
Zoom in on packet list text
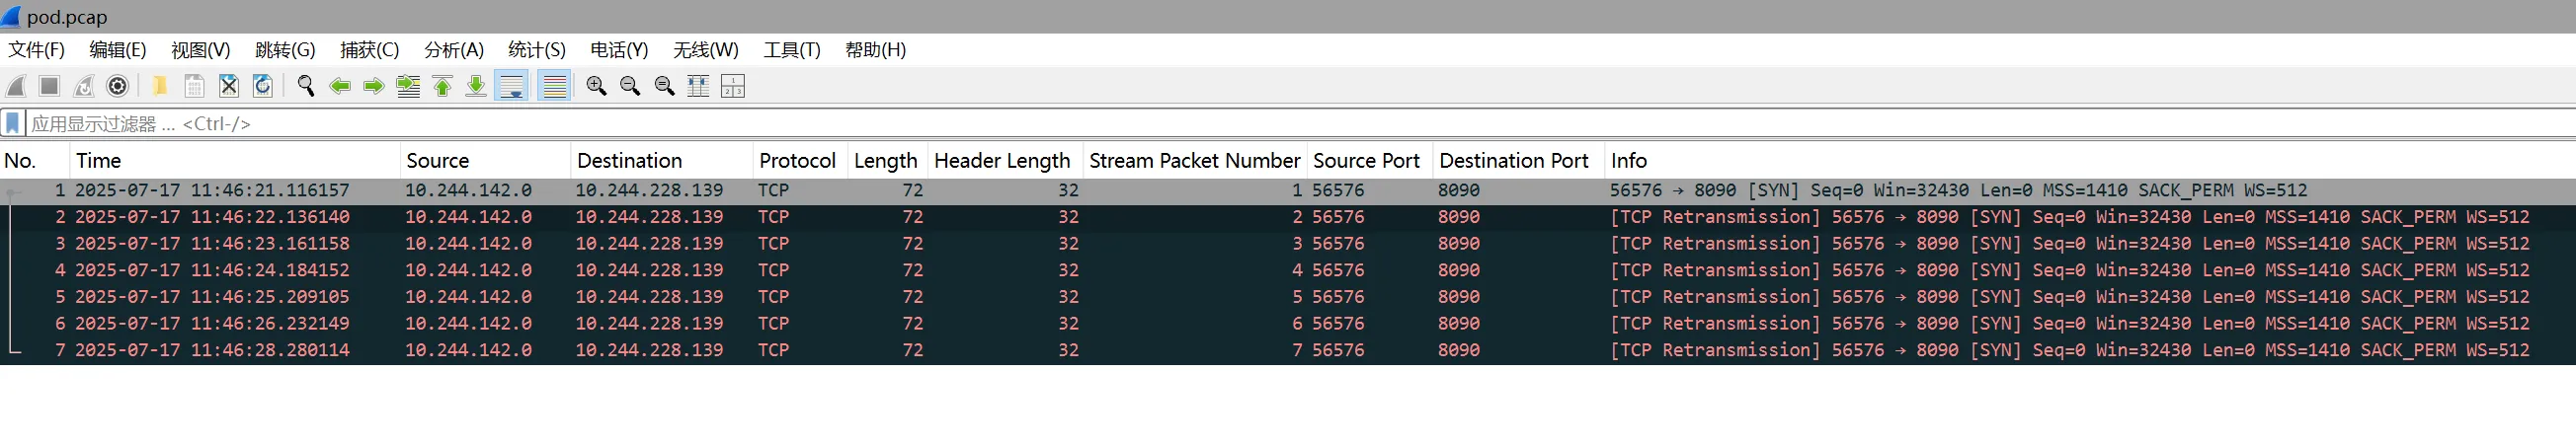(x=597, y=86)
